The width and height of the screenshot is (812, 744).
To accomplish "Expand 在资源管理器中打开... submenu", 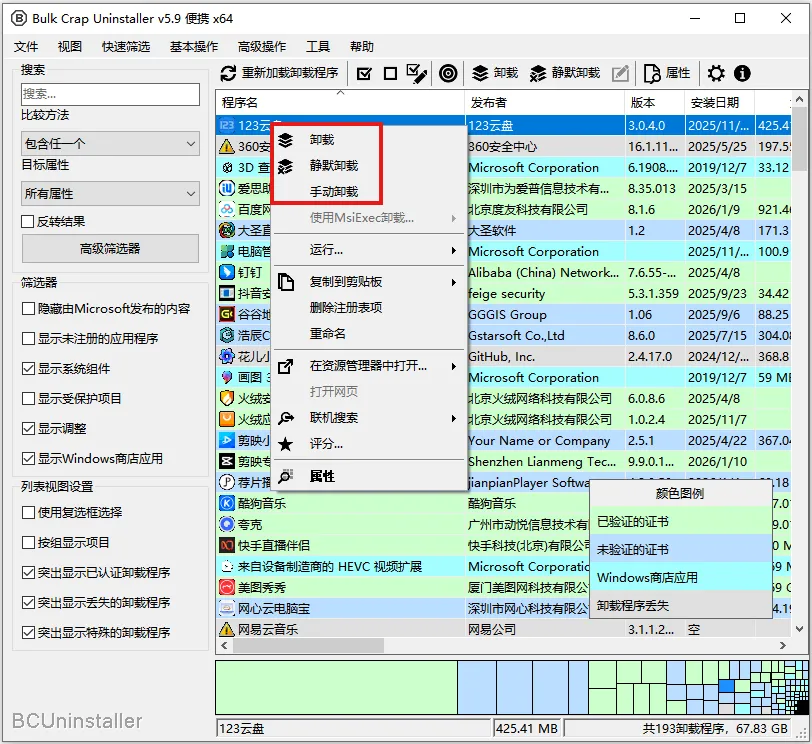I will tap(368, 366).
